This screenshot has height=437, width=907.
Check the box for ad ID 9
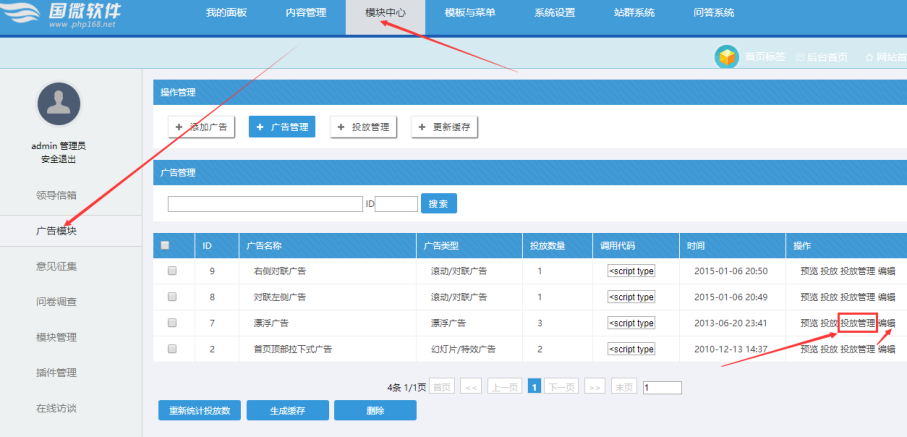tap(172, 271)
